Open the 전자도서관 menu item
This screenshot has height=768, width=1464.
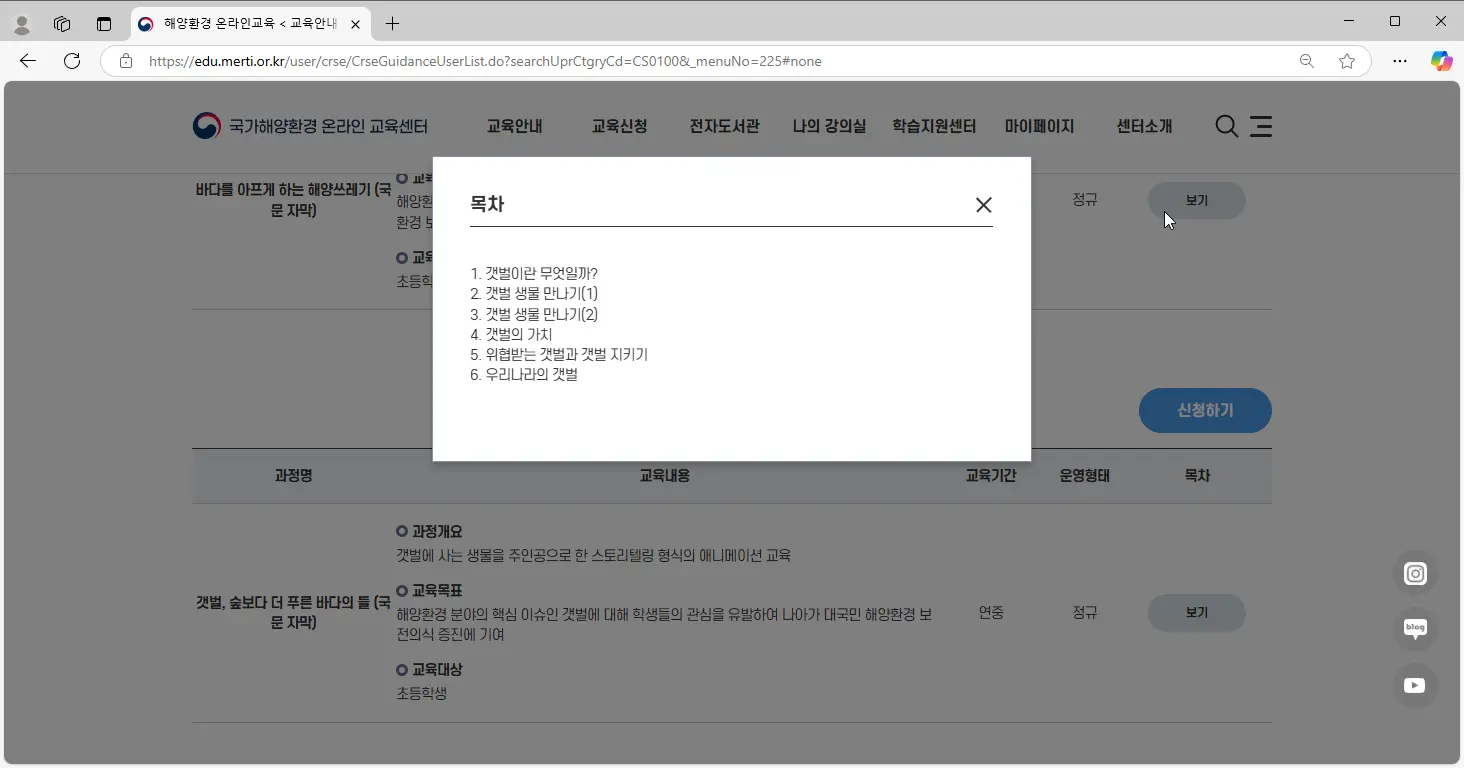click(x=723, y=126)
